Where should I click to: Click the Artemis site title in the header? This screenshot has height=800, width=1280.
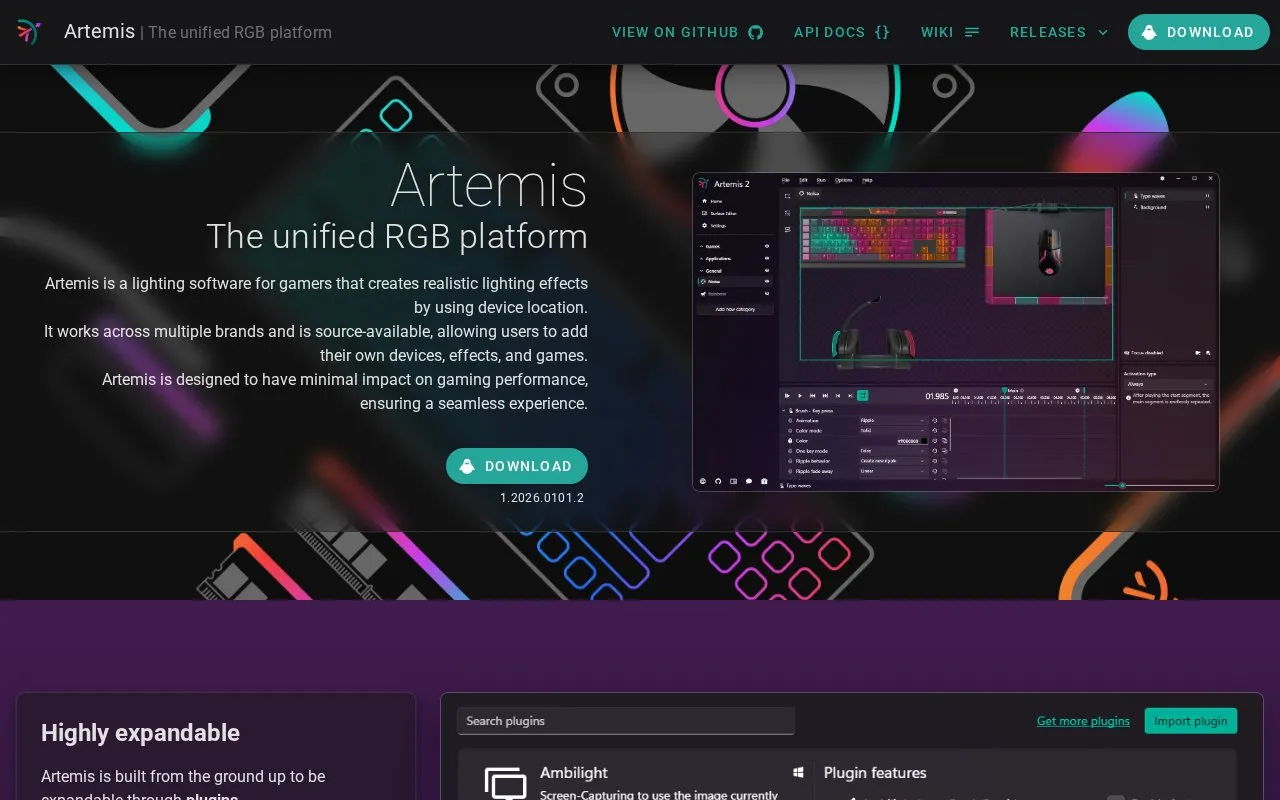click(99, 32)
